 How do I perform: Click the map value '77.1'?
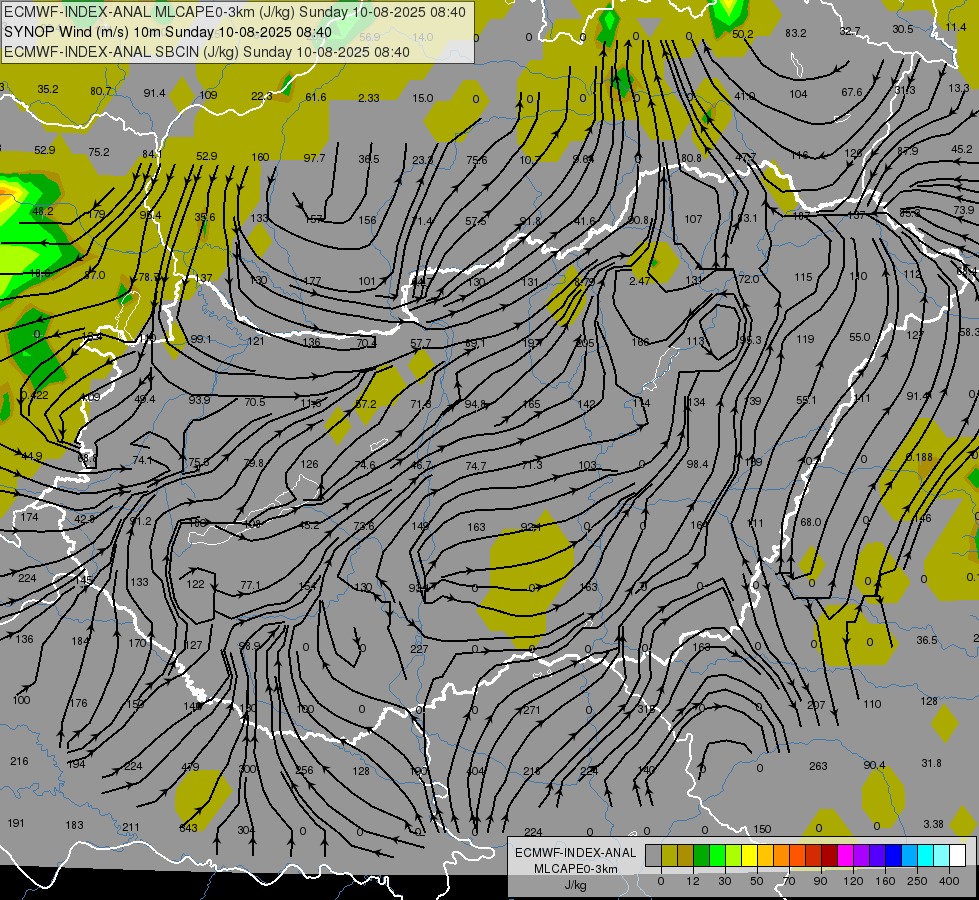250,585
